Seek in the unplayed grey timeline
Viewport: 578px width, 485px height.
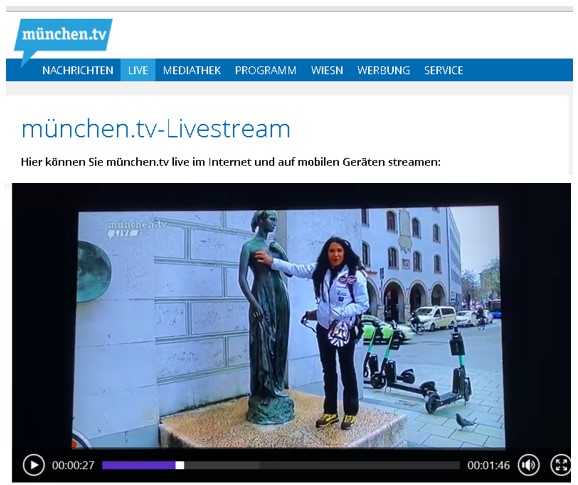coord(322,465)
